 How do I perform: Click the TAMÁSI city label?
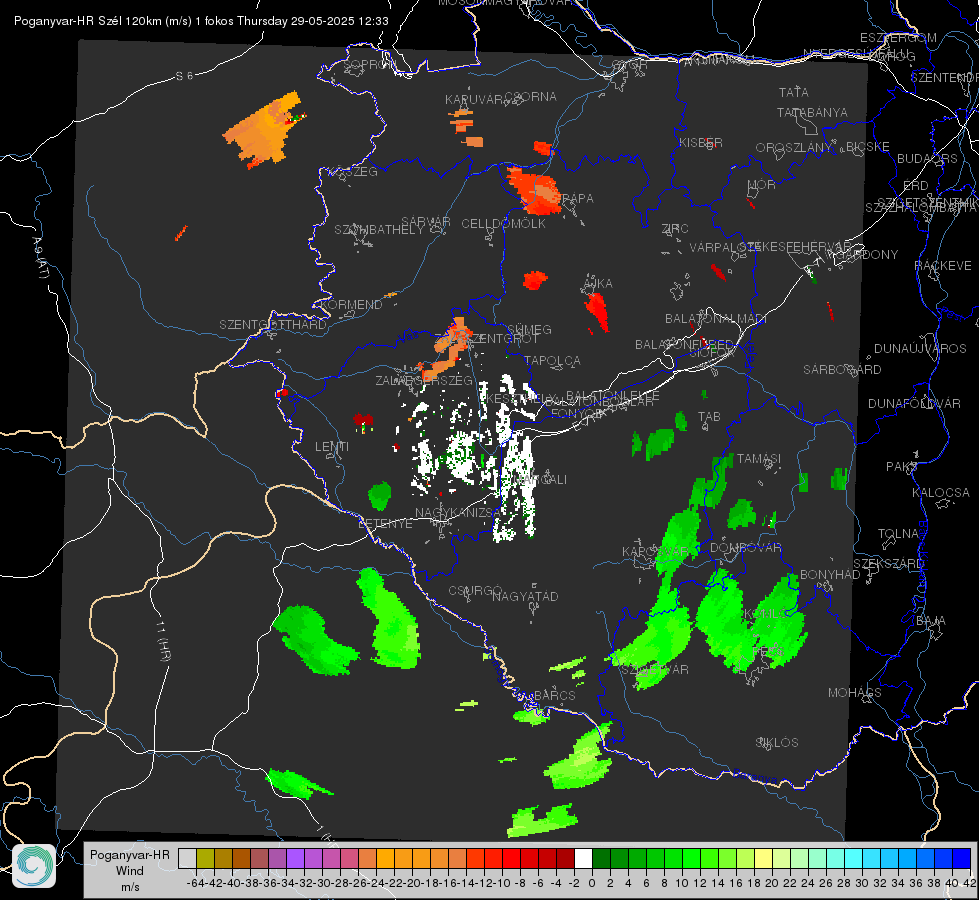759,459
